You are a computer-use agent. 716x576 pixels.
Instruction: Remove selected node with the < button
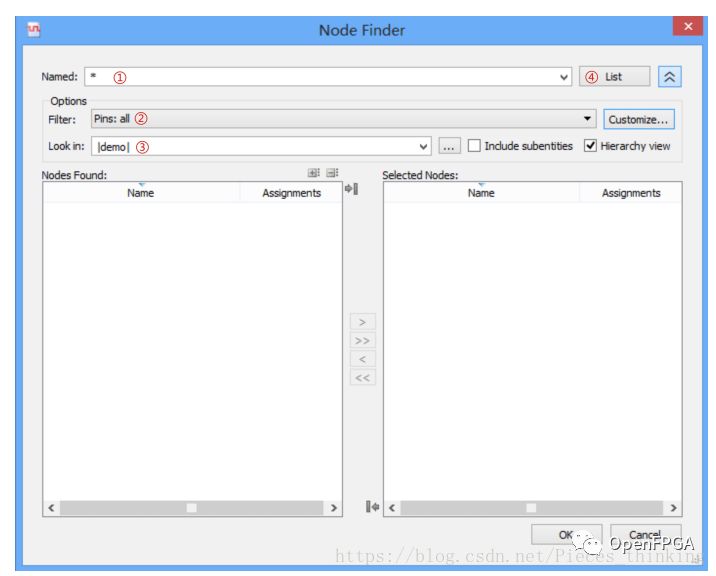point(363,359)
